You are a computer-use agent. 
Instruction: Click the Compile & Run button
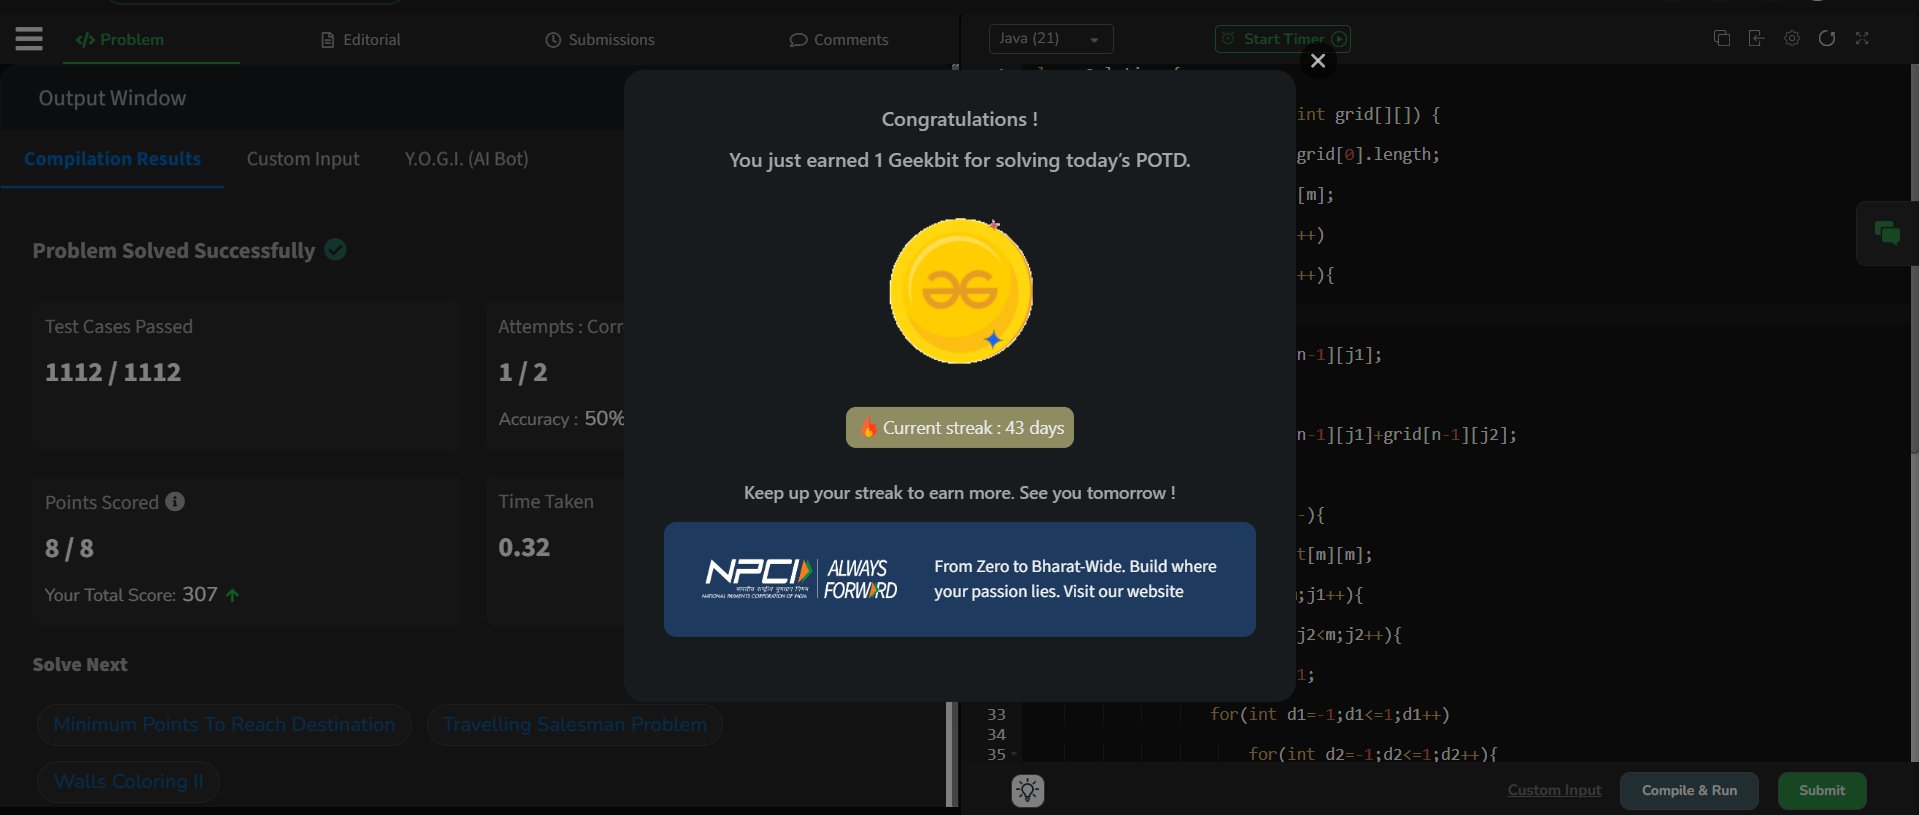click(1689, 790)
